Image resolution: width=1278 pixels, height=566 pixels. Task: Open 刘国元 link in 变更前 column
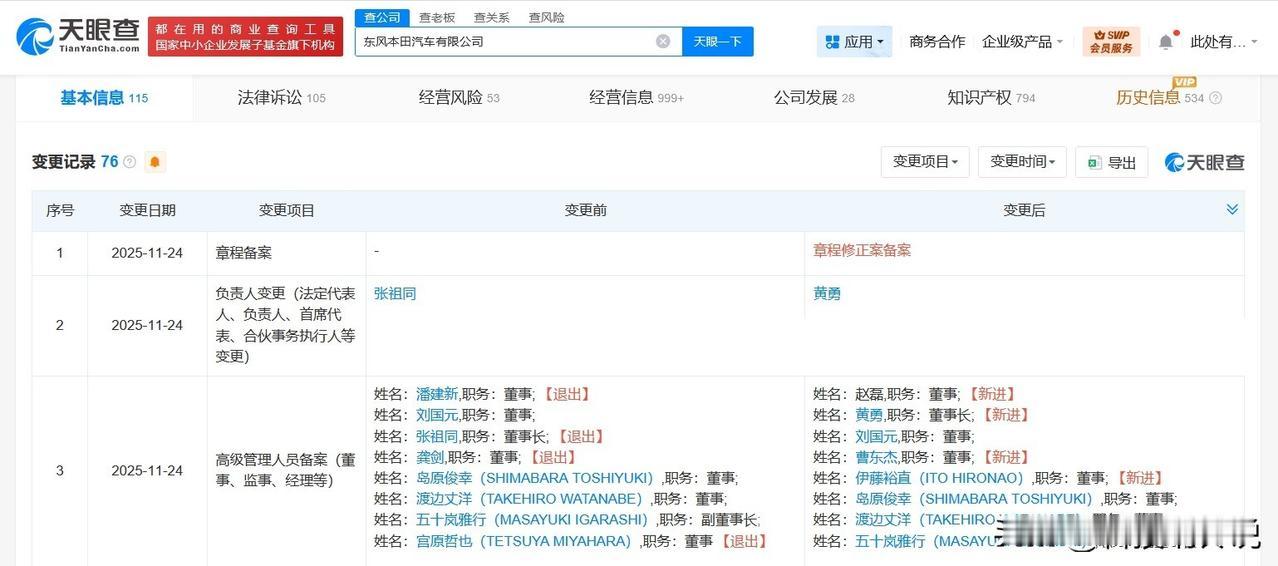(437, 415)
